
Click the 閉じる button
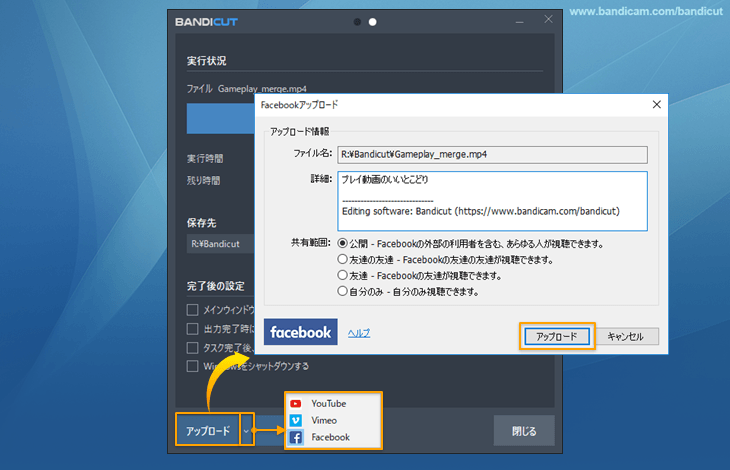[524, 431]
